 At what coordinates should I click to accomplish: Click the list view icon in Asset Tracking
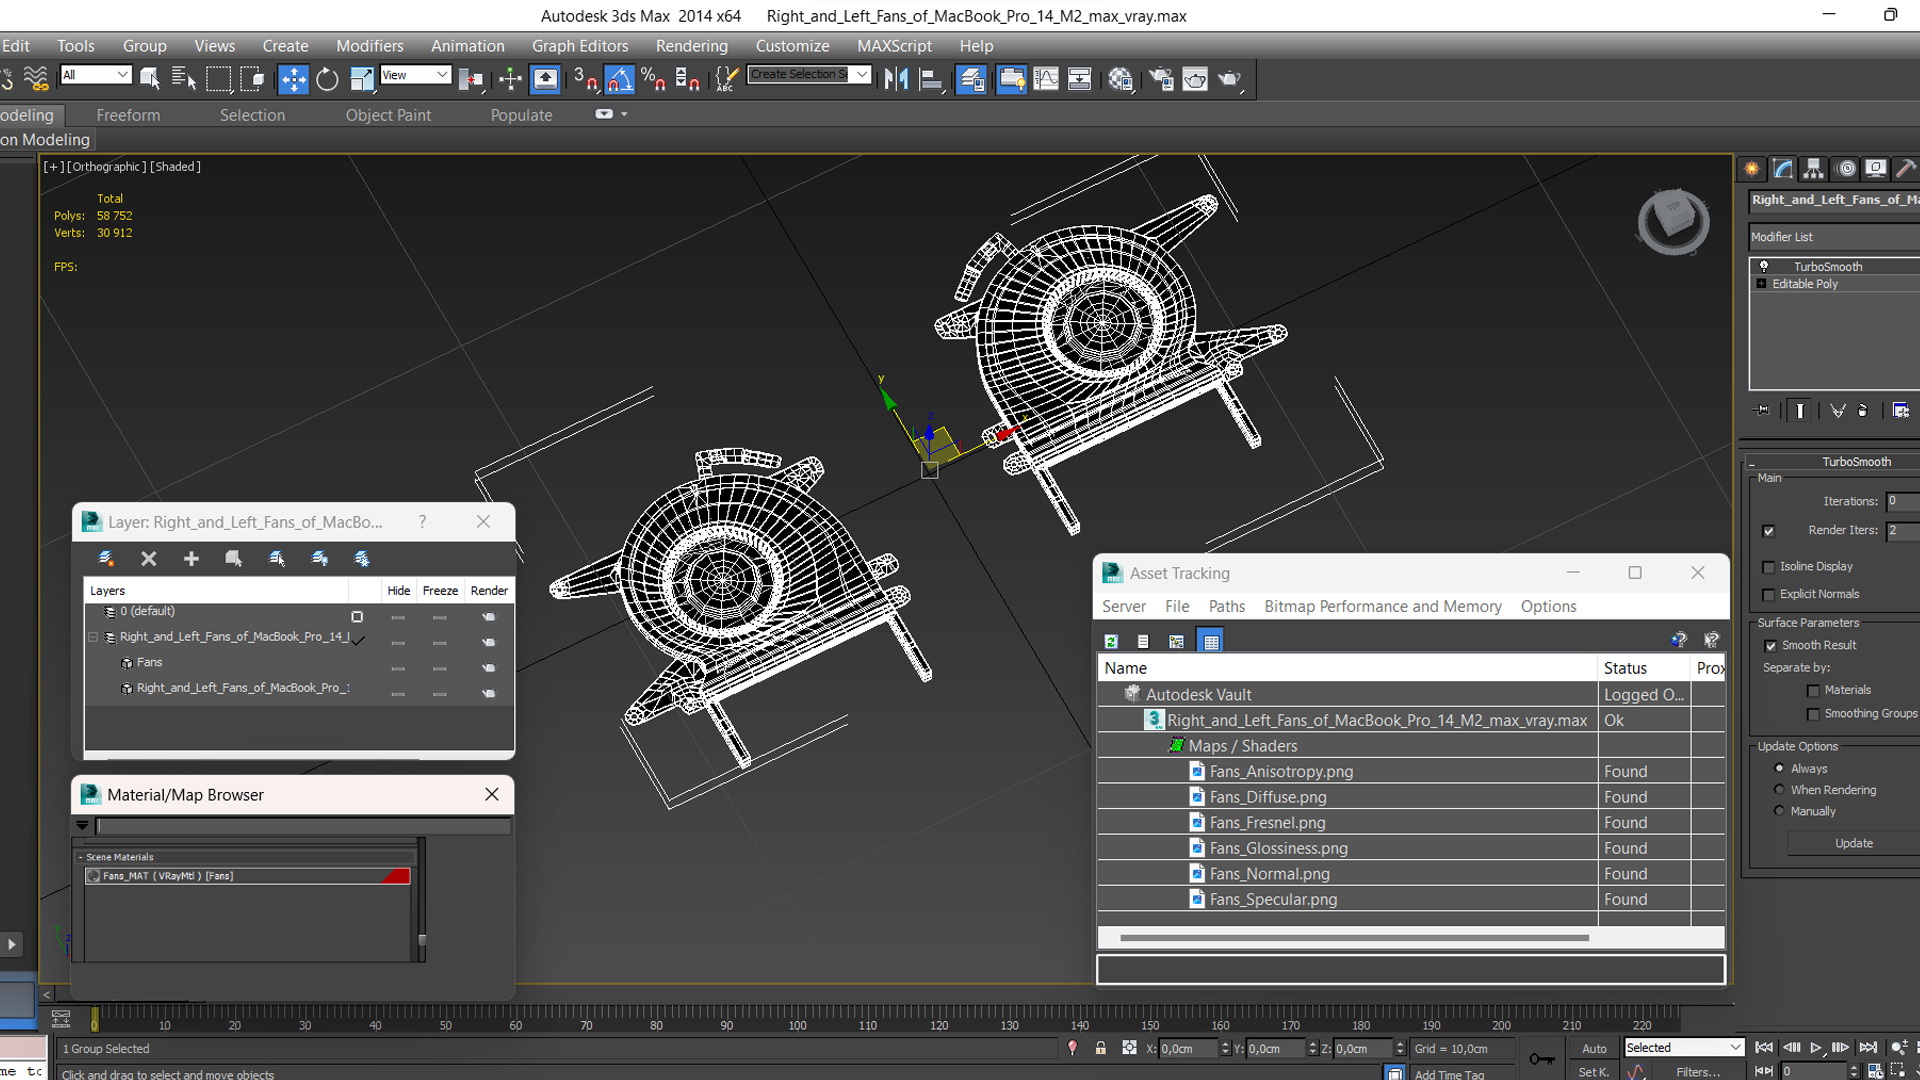[1142, 640]
